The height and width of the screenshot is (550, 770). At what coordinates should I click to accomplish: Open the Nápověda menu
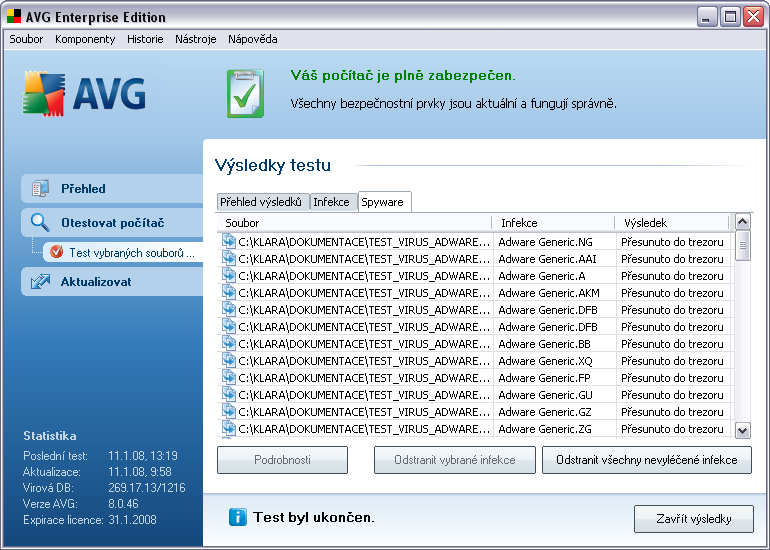click(252, 39)
